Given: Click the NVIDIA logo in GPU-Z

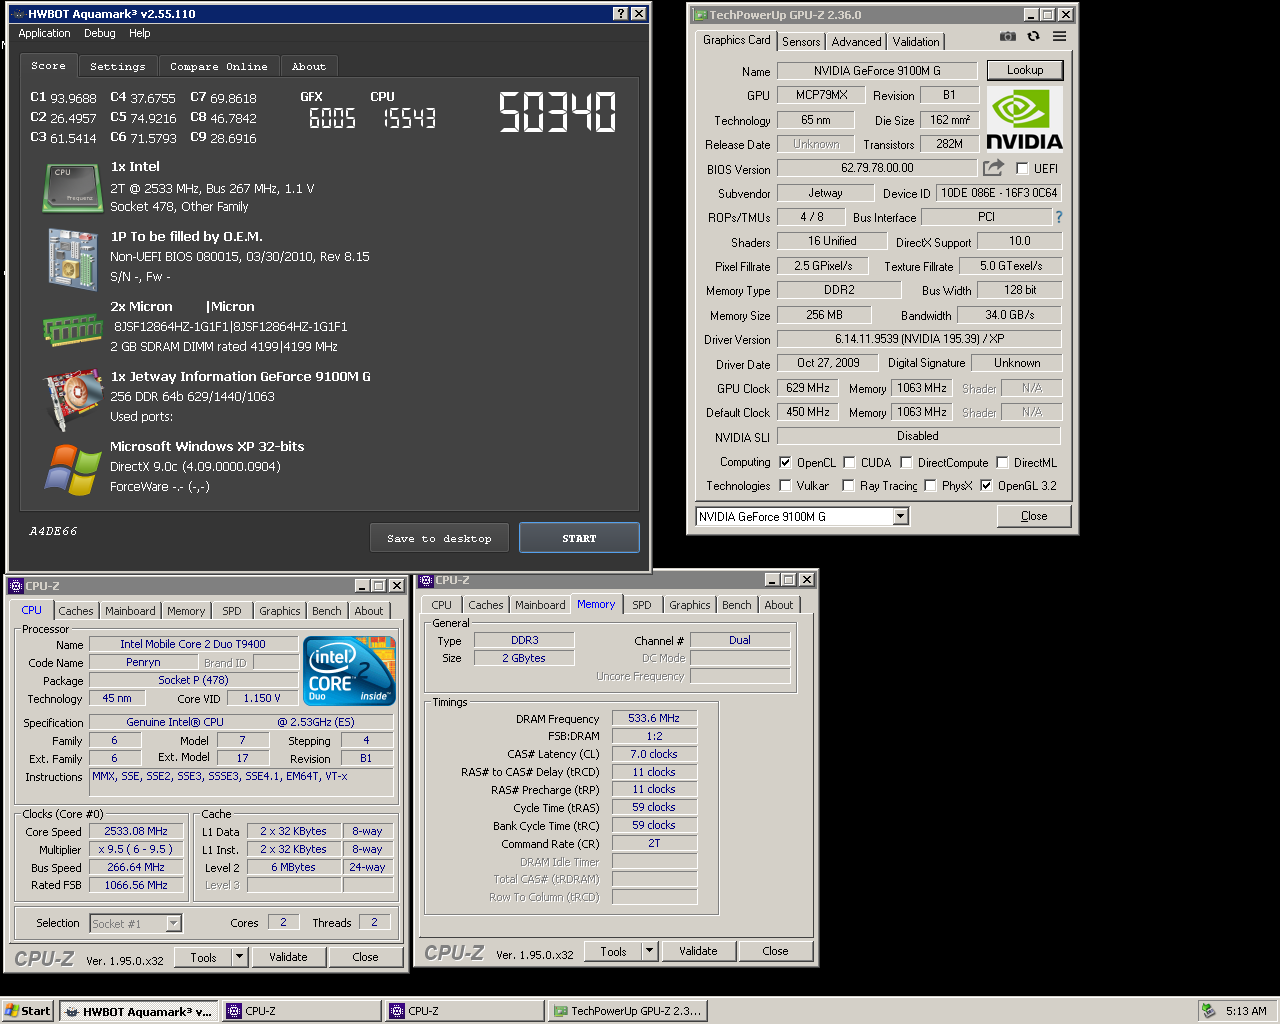Looking at the screenshot, I should click(1024, 119).
